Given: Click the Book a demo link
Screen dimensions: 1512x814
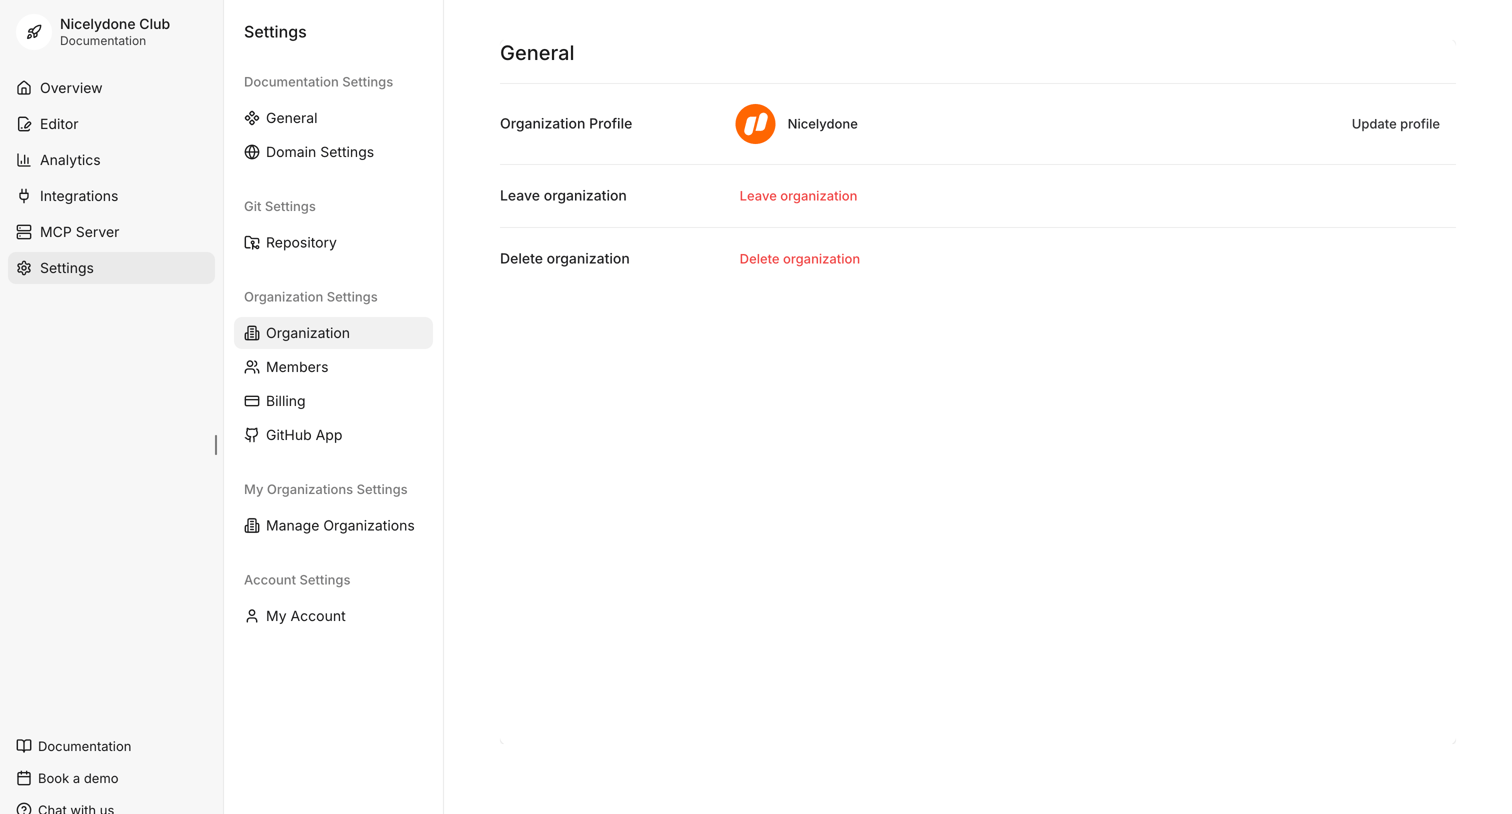Looking at the screenshot, I should pos(67,778).
